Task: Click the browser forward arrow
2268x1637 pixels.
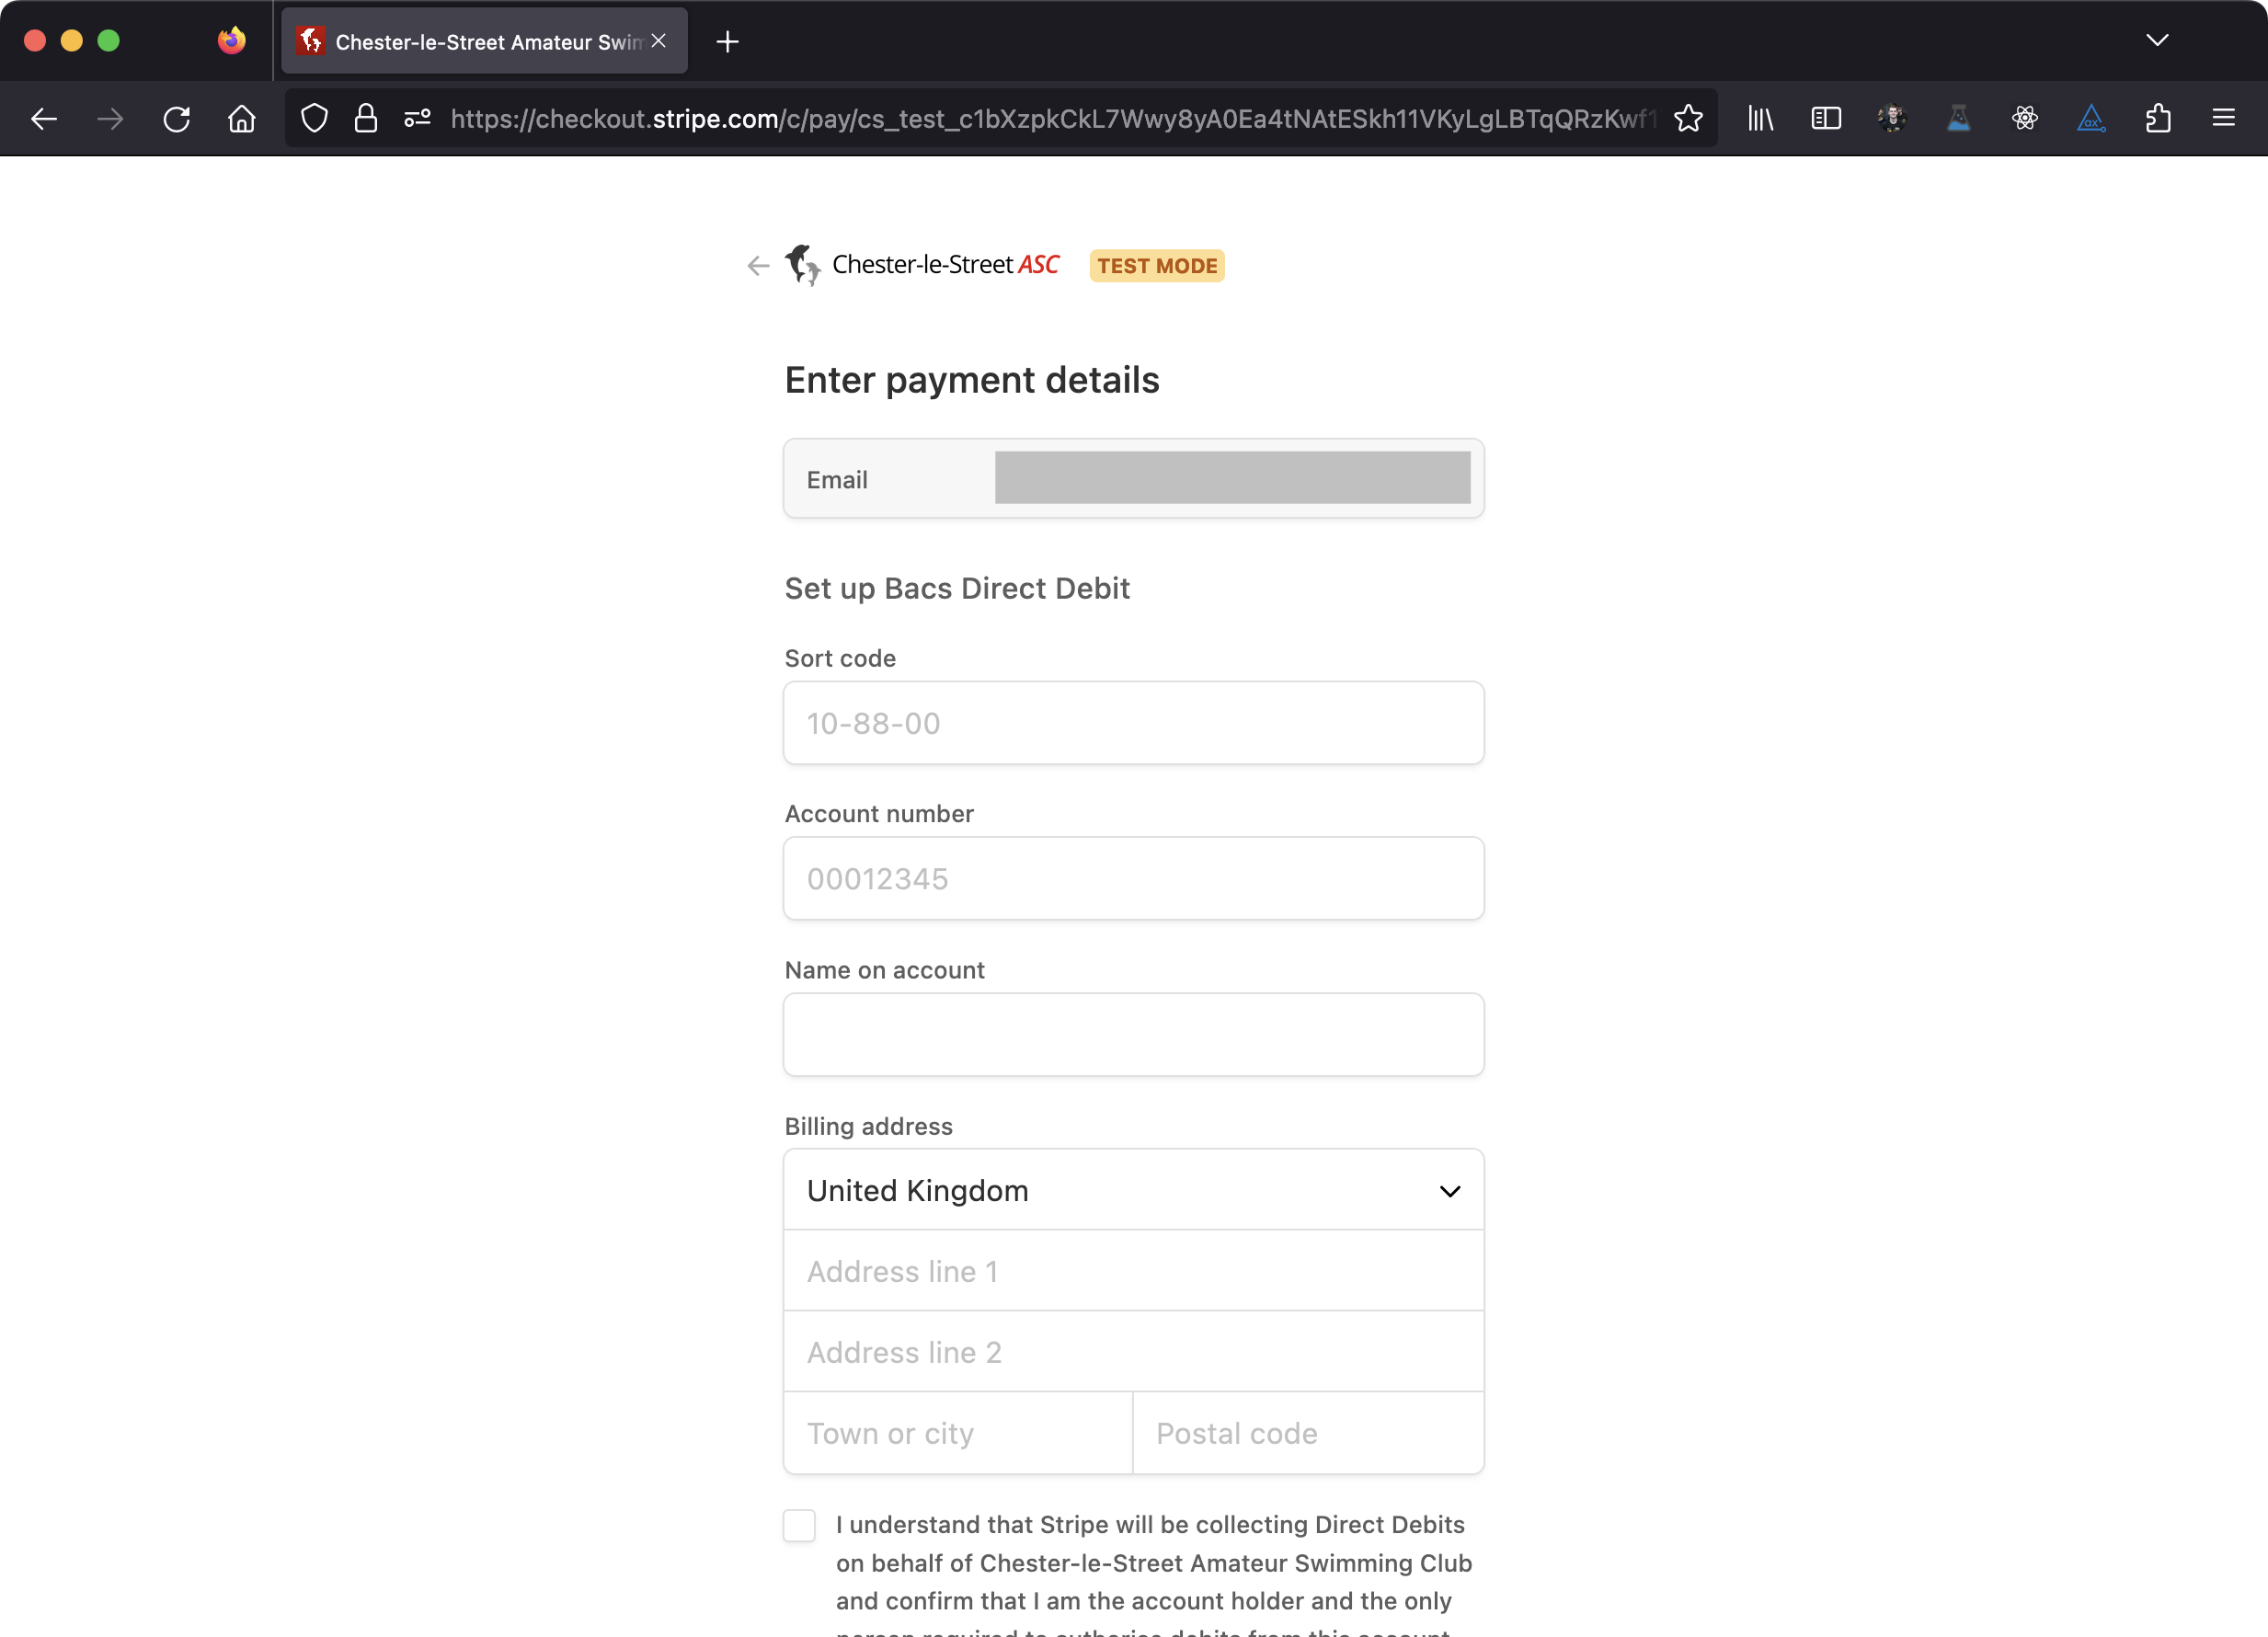Action: click(110, 119)
